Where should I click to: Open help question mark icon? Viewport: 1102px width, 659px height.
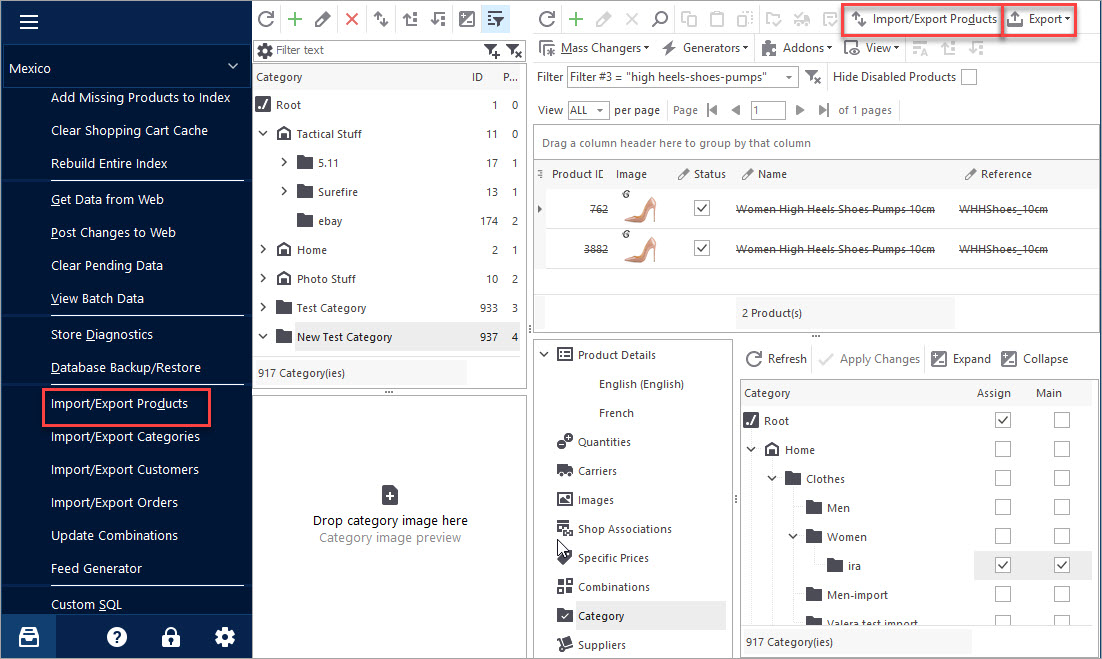(x=117, y=637)
